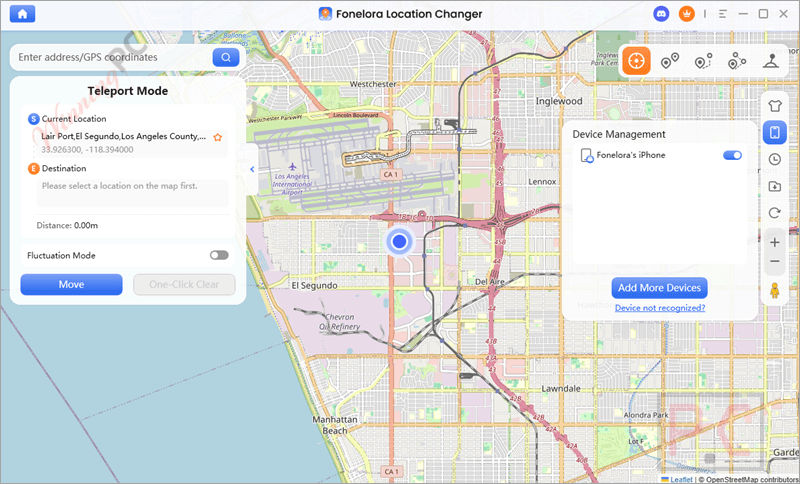800x484 pixels.
Task: Click the Leaflet attribution link
Action: [681, 479]
